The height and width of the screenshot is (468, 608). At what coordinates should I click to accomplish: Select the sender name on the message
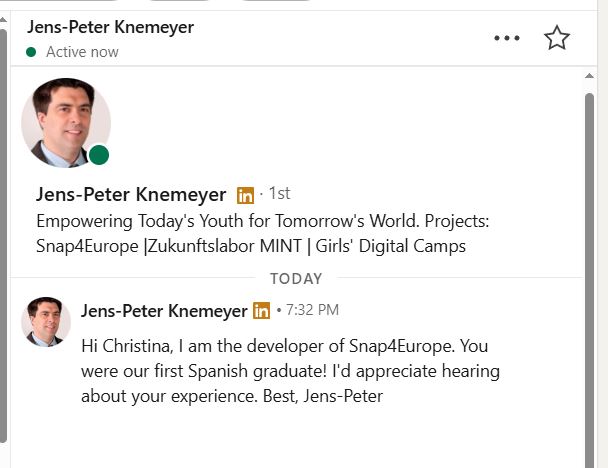(x=164, y=311)
